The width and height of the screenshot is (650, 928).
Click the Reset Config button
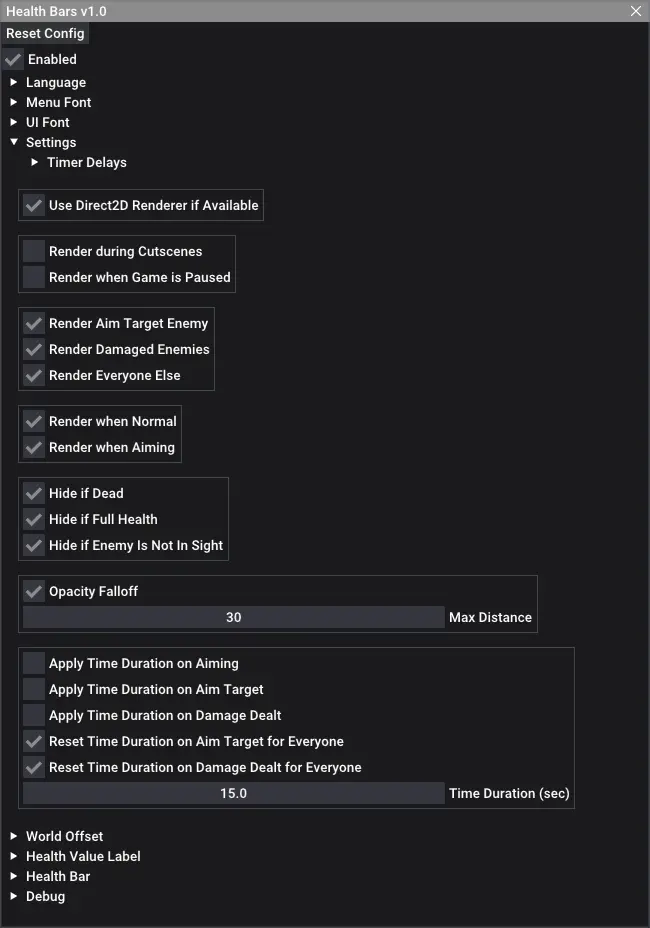(45, 34)
